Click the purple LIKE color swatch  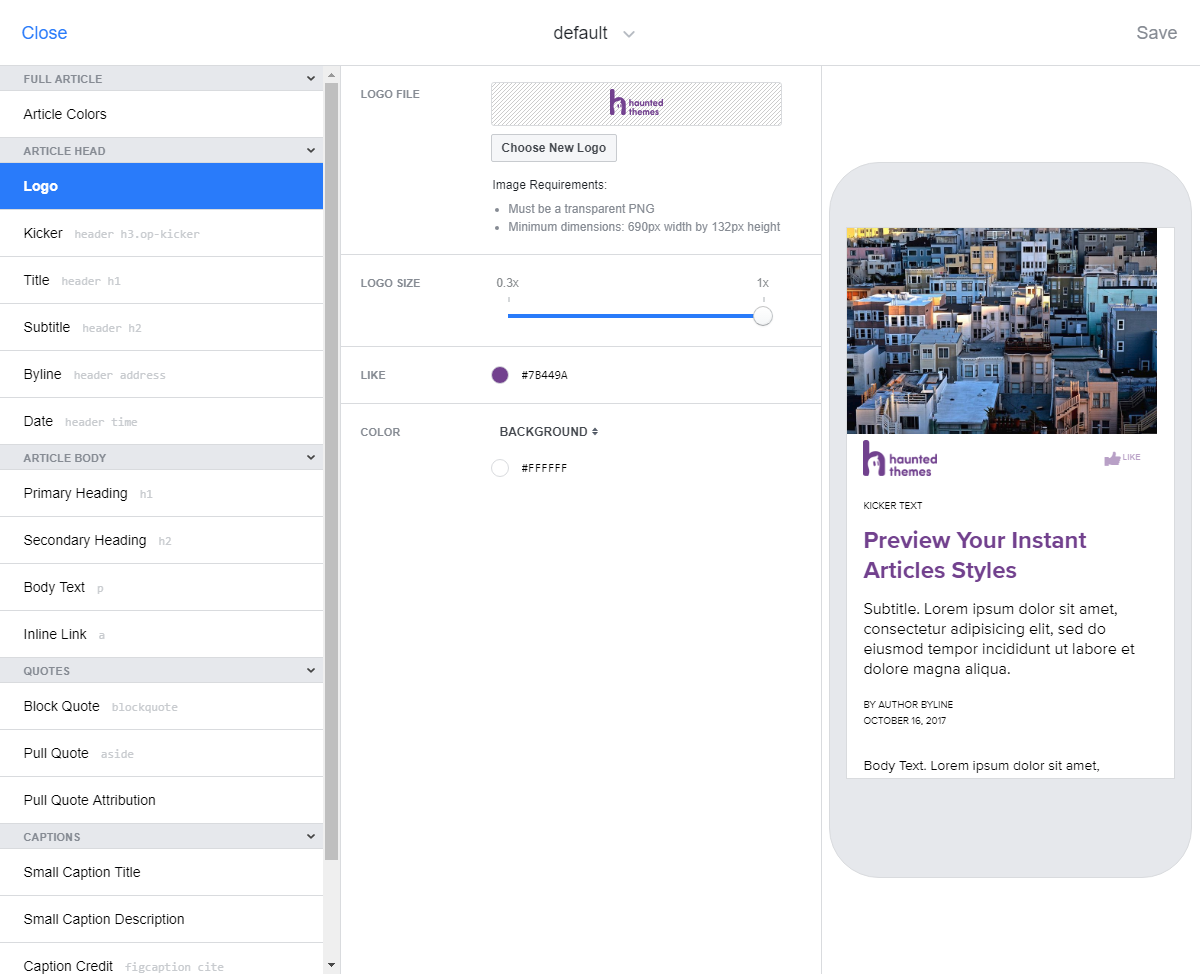(500, 375)
